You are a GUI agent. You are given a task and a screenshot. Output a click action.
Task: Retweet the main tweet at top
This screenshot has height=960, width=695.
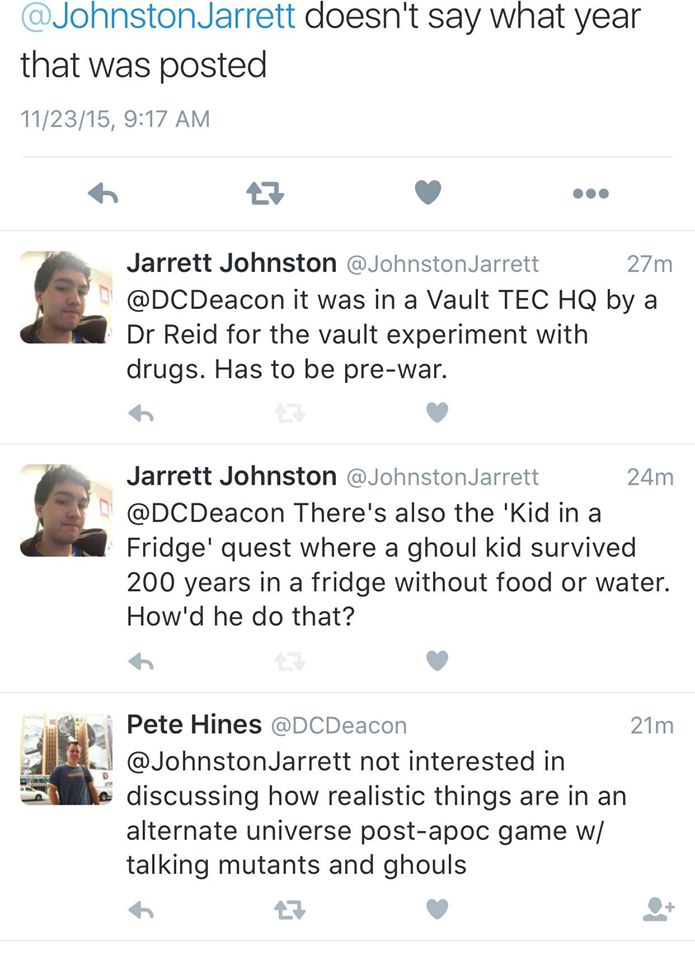(265, 194)
